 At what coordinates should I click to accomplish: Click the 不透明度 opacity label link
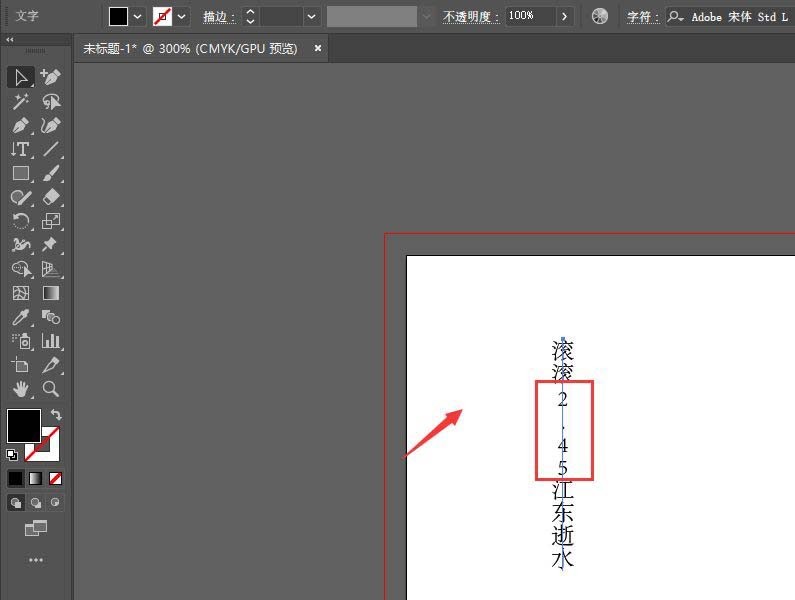(x=472, y=17)
